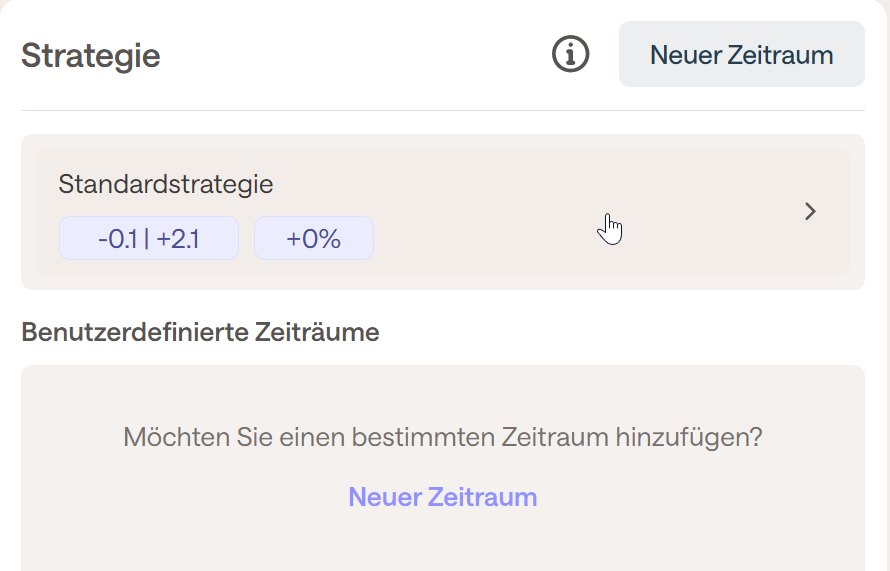
Task: Select the +0% badge
Action: pos(313,239)
